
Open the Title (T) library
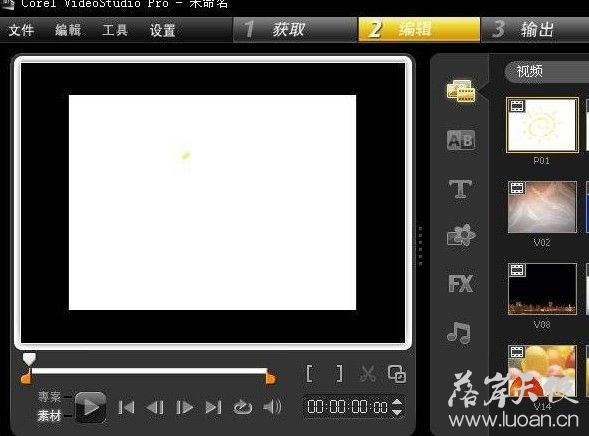pyautogui.click(x=460, y=189)
